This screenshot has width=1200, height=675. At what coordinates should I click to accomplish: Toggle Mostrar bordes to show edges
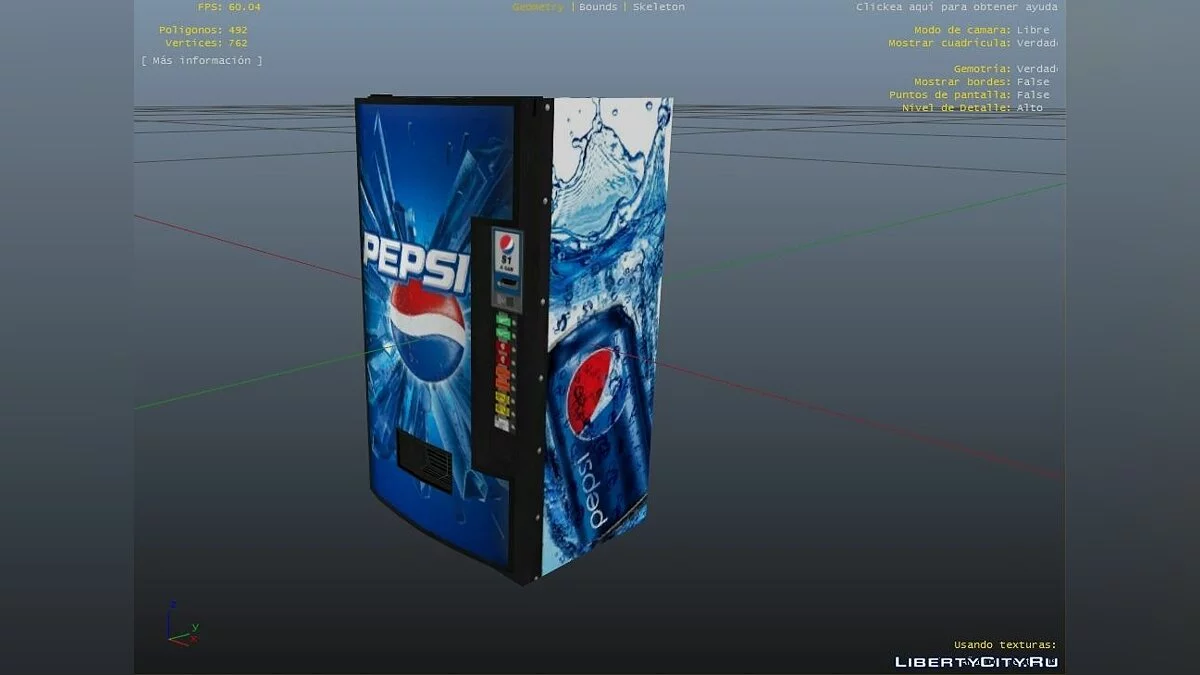(1033, 82)
